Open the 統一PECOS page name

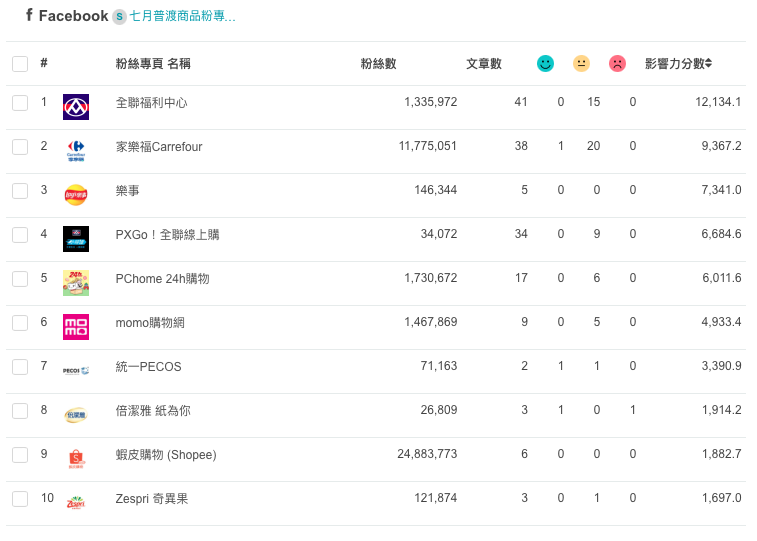click(x=148, y=367)
